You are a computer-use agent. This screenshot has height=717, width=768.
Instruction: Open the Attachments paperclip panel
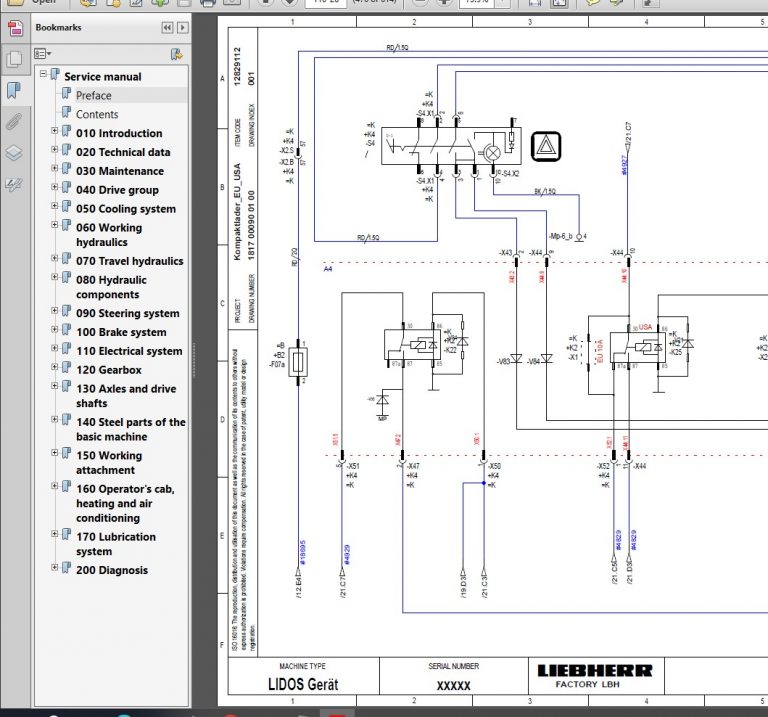pos(13,123)
